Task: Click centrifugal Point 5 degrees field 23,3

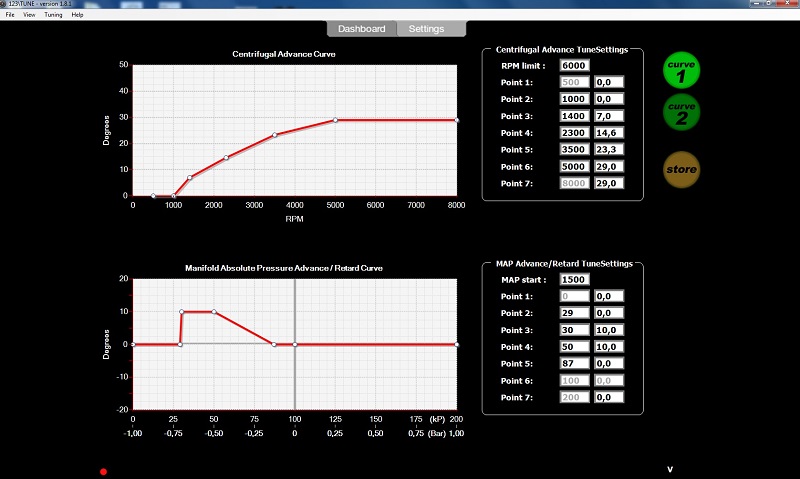Action: point(609,150)
